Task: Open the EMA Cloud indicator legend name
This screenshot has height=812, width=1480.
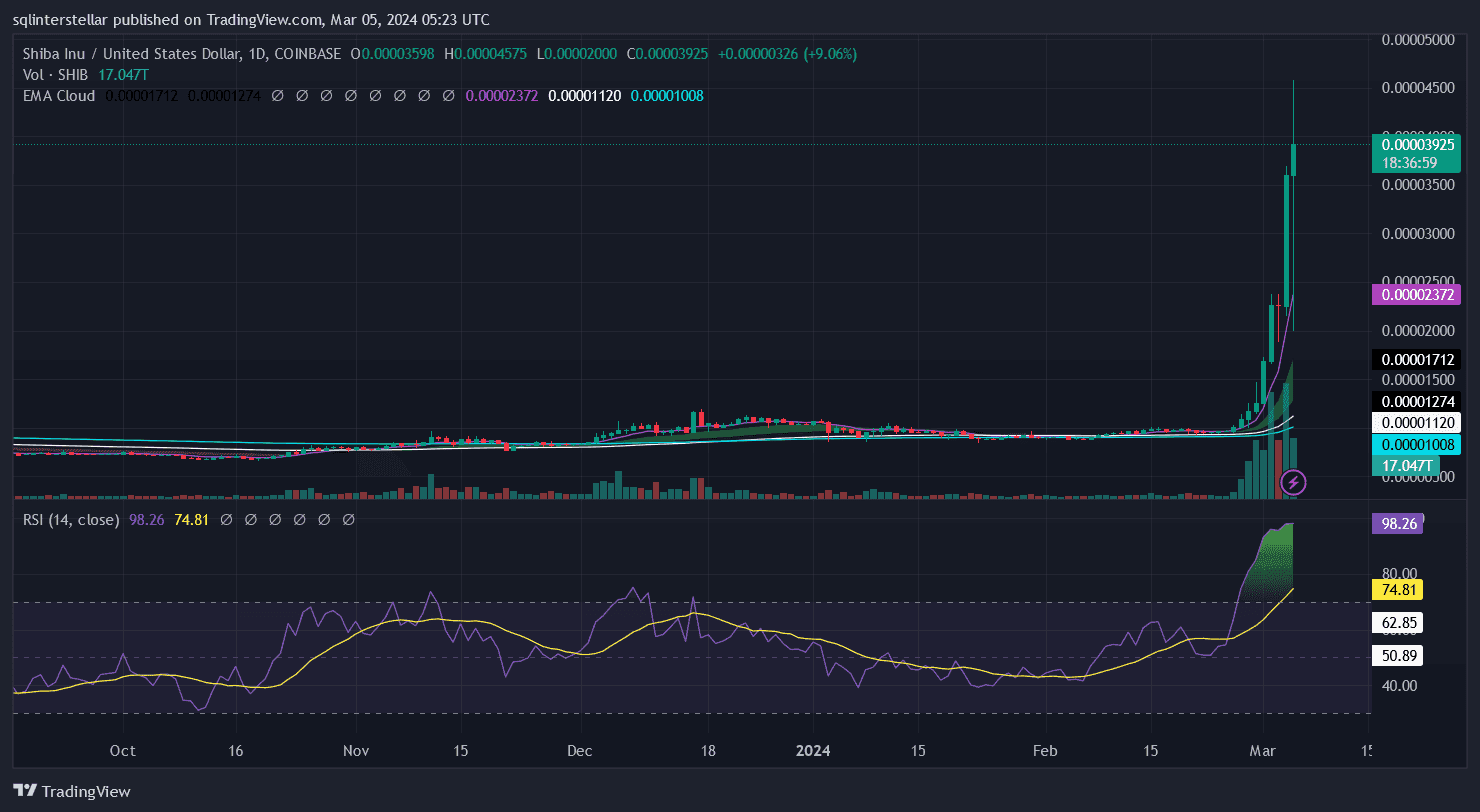Action: (59, 96)
